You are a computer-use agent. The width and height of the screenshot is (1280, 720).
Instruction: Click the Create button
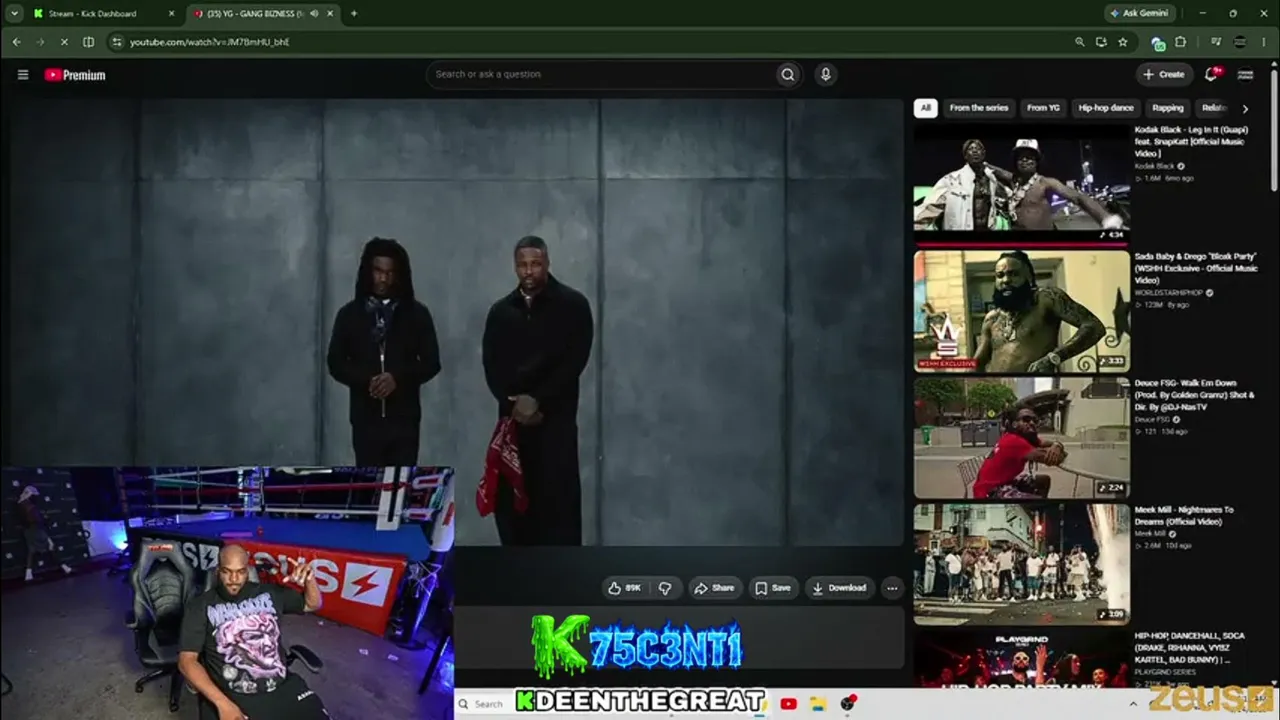(x=1164, y=74)
